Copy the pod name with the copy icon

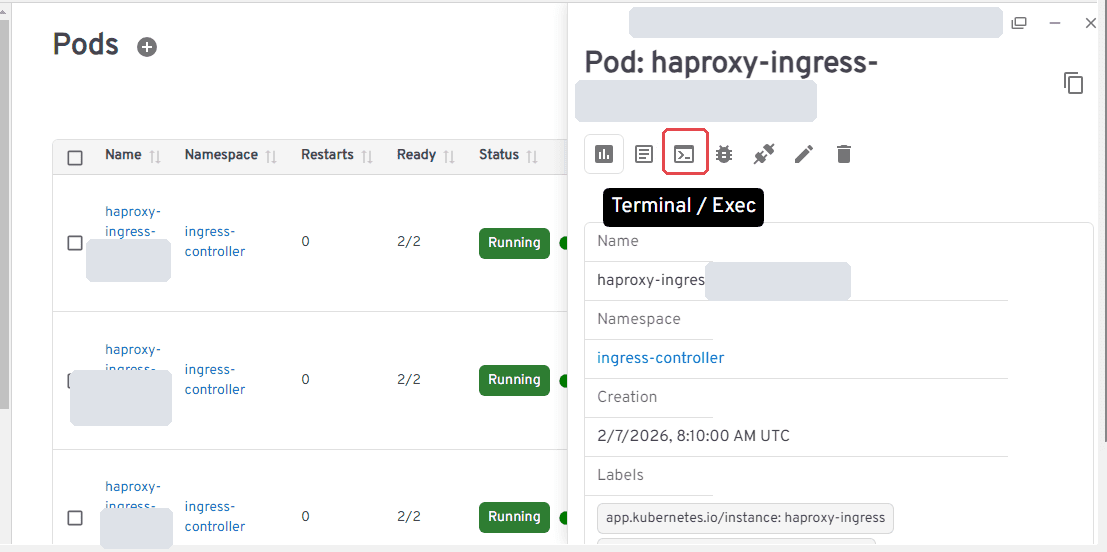pyautogui.click(x=1074, y=83)
